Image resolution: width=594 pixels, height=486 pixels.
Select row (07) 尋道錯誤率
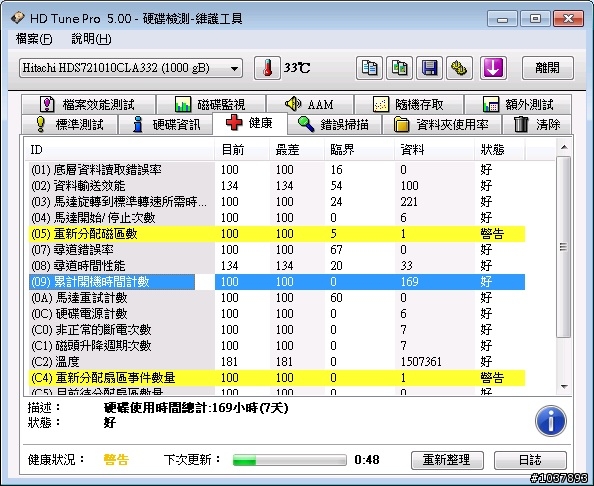[277, 250]
